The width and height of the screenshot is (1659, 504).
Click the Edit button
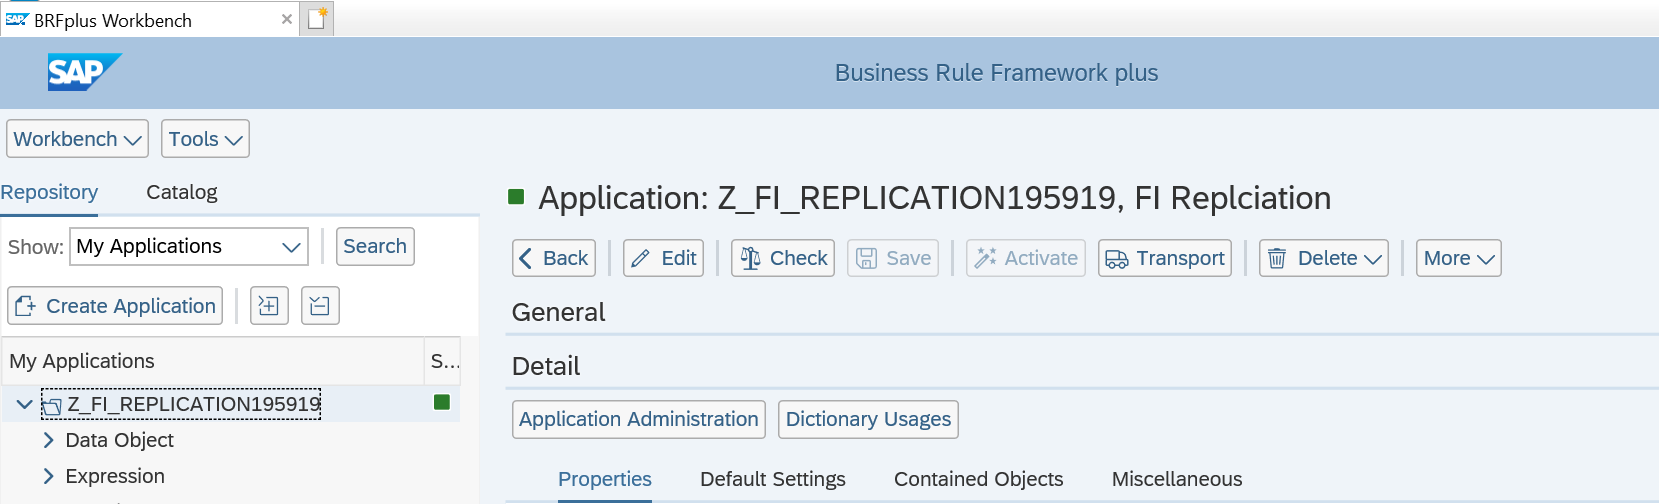[x=663, y=258]
